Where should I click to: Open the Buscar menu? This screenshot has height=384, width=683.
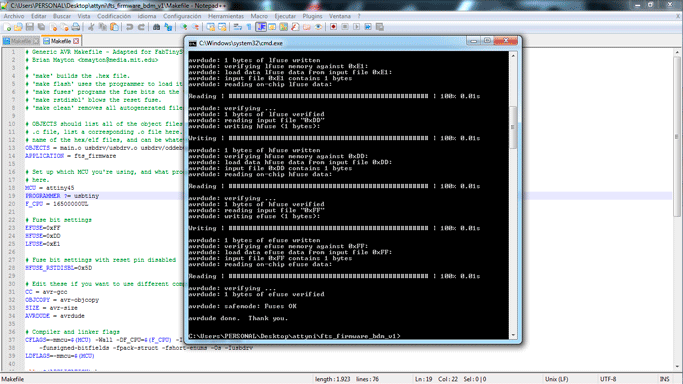click(62, 16)
